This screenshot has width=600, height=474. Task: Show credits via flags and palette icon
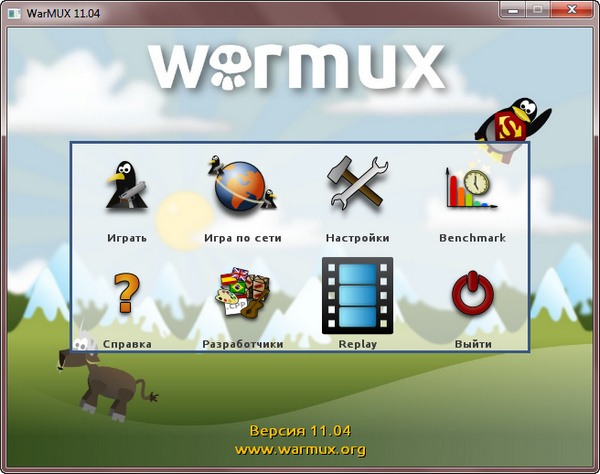(x=243, y=292)
